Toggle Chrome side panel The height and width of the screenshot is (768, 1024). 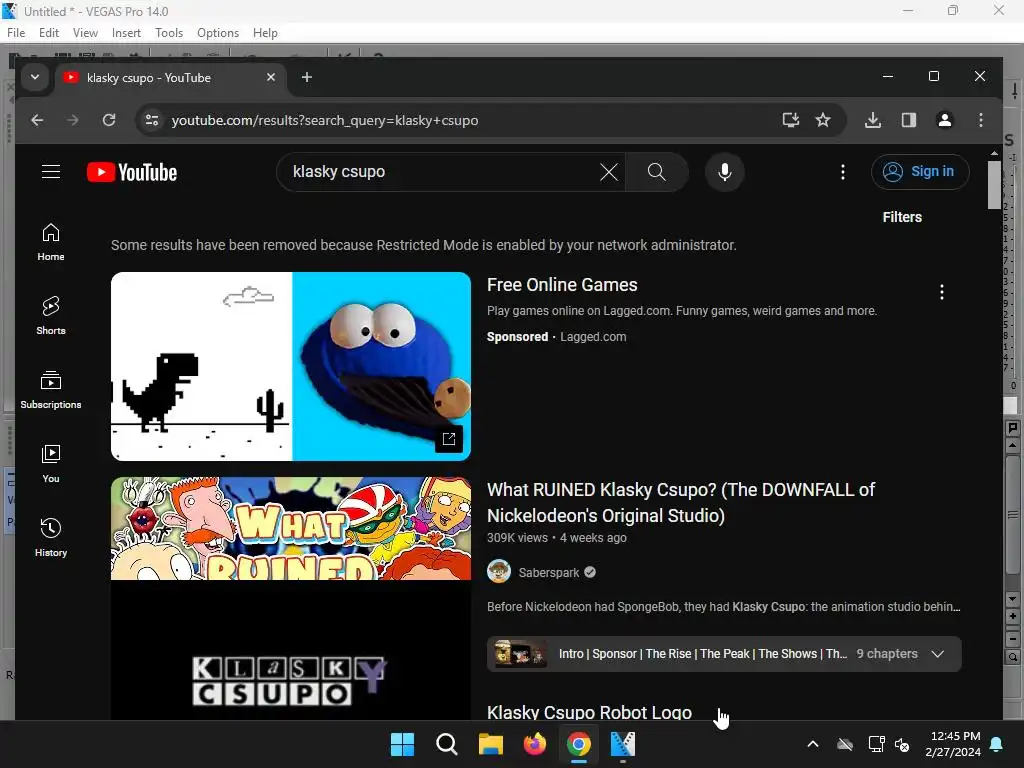(x=908, y=120)
